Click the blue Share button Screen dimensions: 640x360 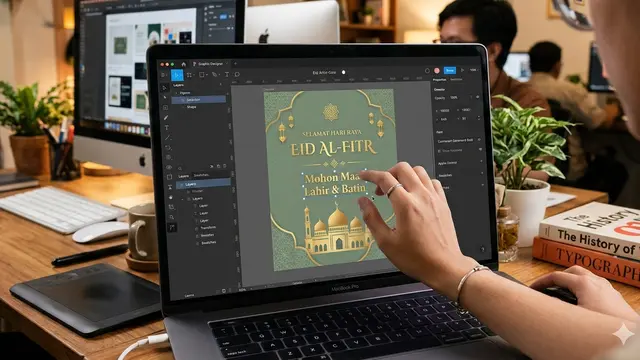pos(450,70)
